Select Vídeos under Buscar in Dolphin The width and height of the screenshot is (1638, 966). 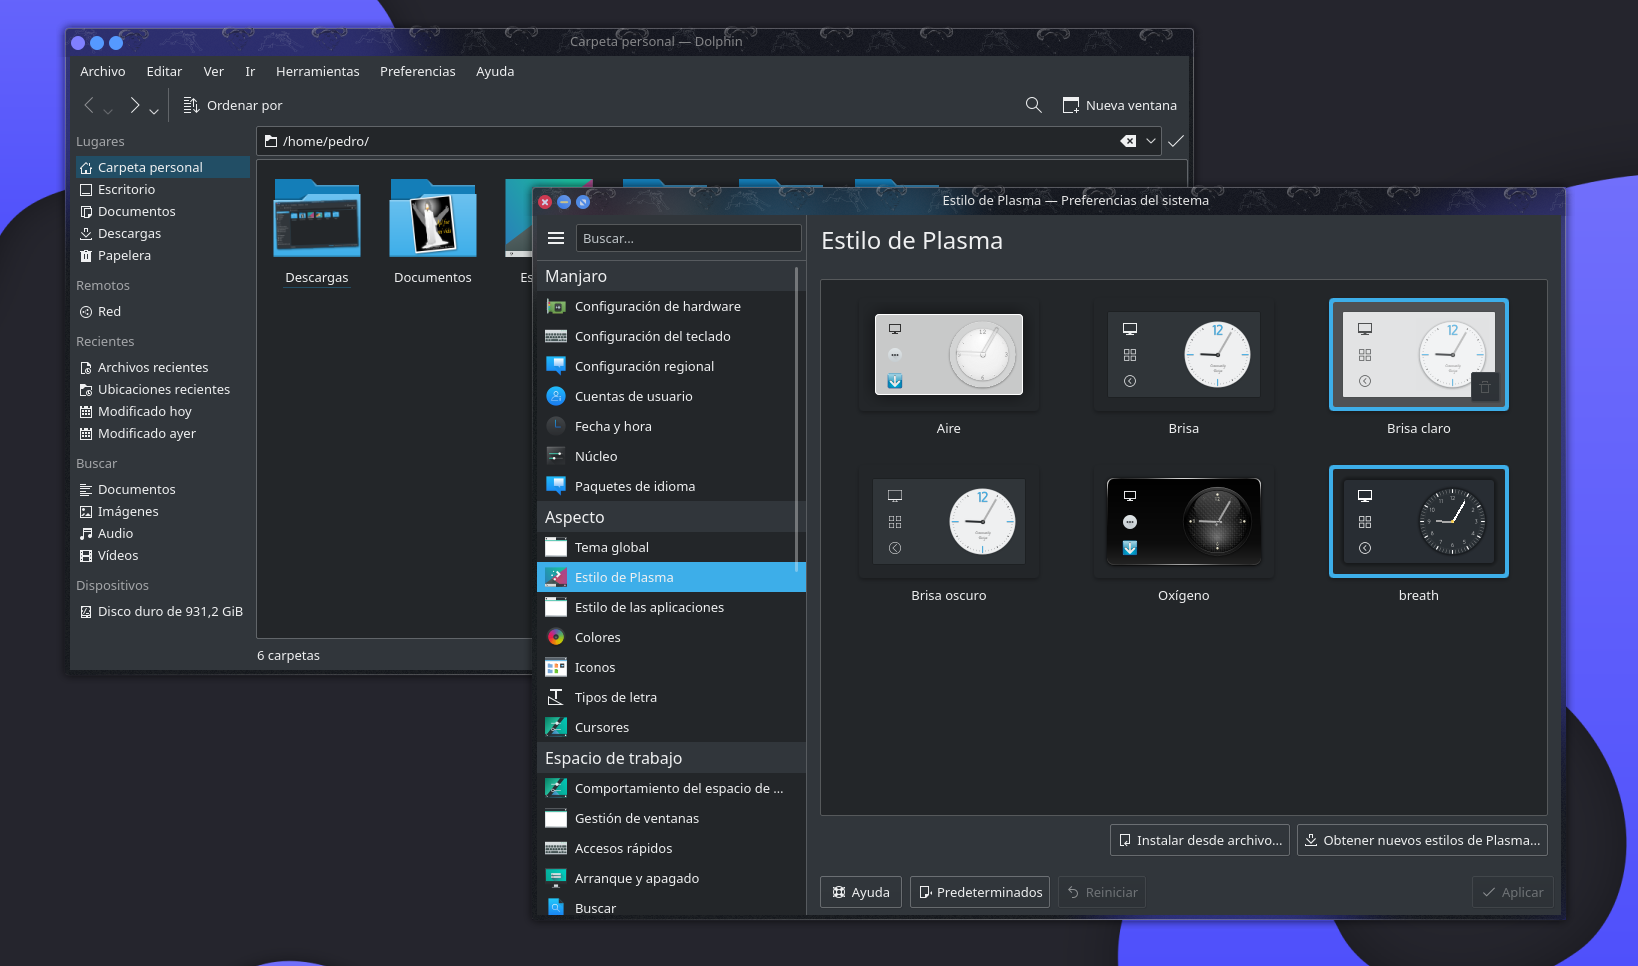(162, 555)
